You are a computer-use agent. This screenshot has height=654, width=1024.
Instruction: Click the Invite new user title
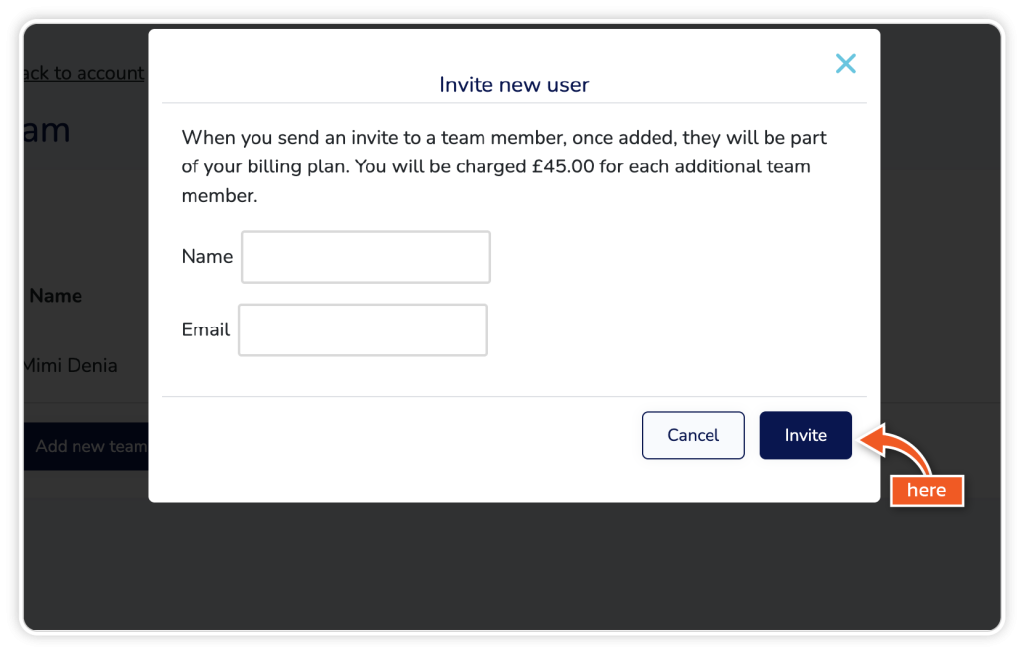514,85
